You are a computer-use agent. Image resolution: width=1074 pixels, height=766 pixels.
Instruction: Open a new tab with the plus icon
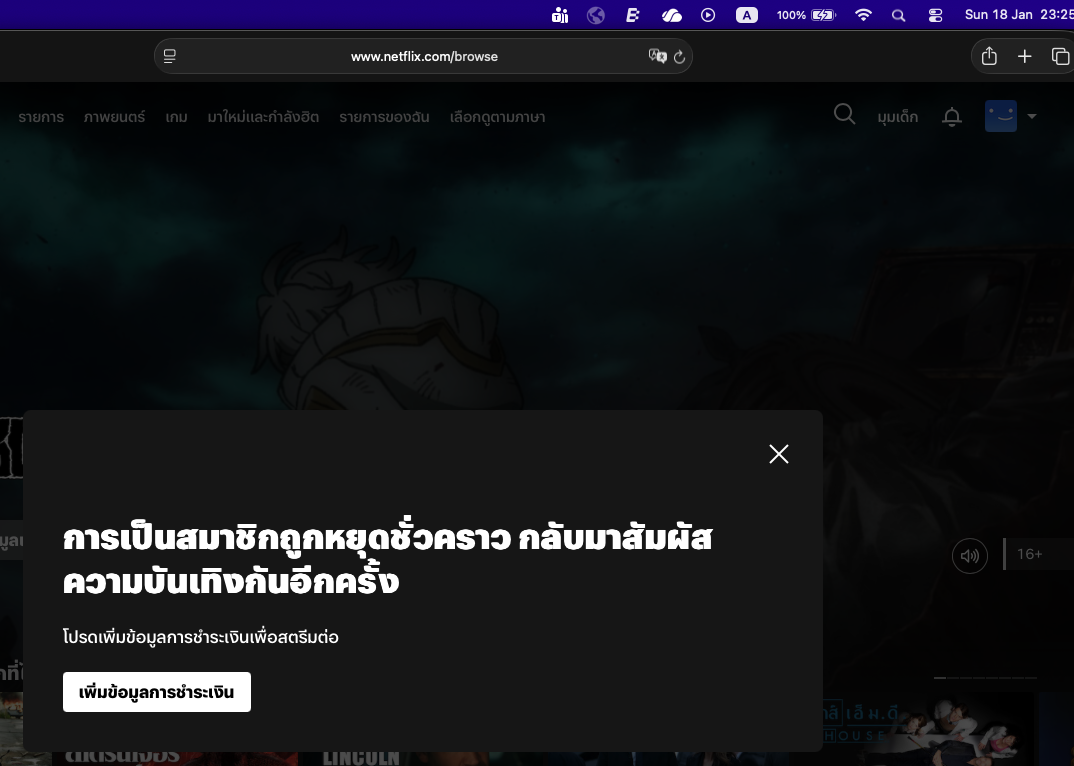click(1025, 56)
